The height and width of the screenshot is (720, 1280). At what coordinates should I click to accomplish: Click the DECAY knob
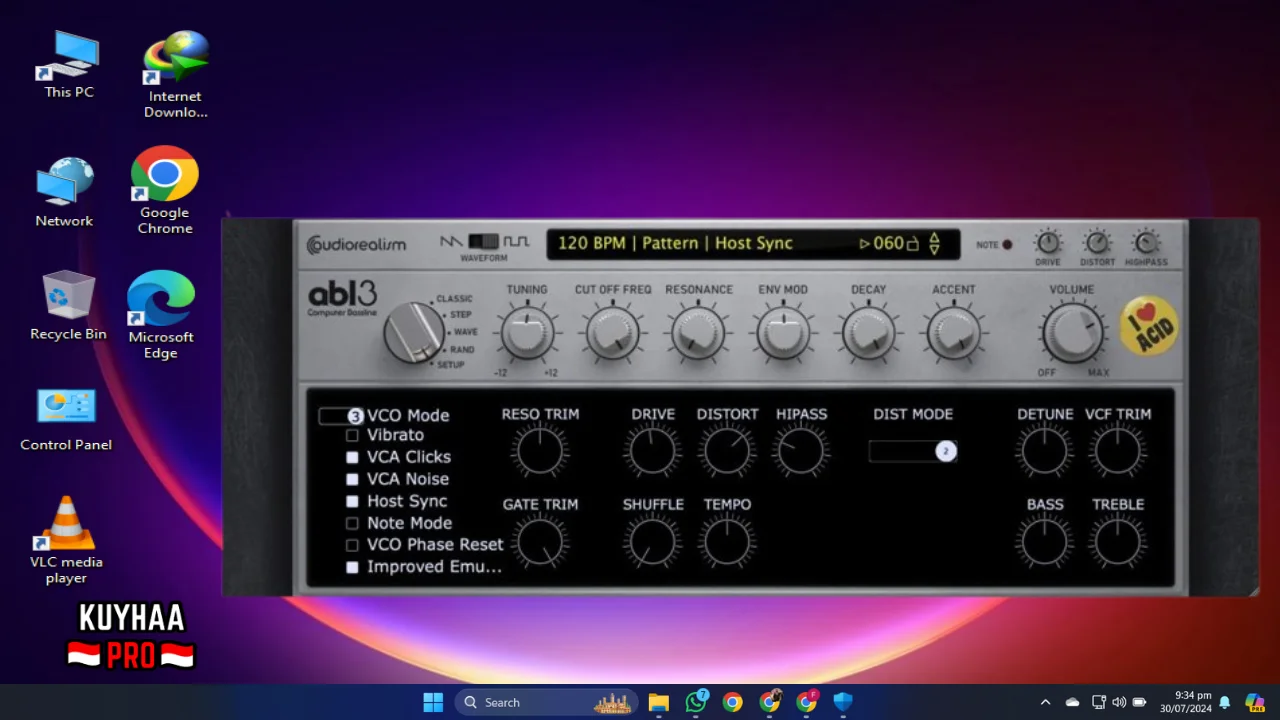point(868,333)
